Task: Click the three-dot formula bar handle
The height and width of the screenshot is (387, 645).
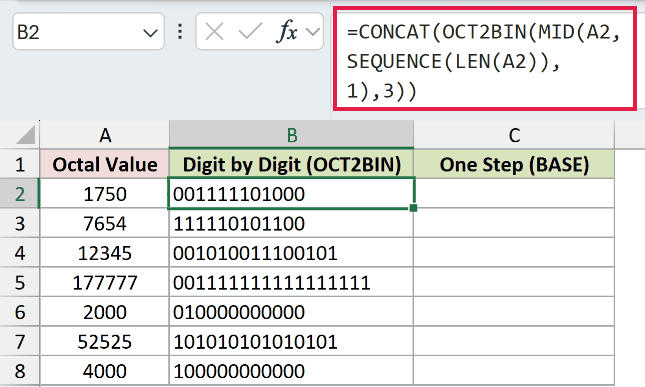Action: click(x=180, y=32)
